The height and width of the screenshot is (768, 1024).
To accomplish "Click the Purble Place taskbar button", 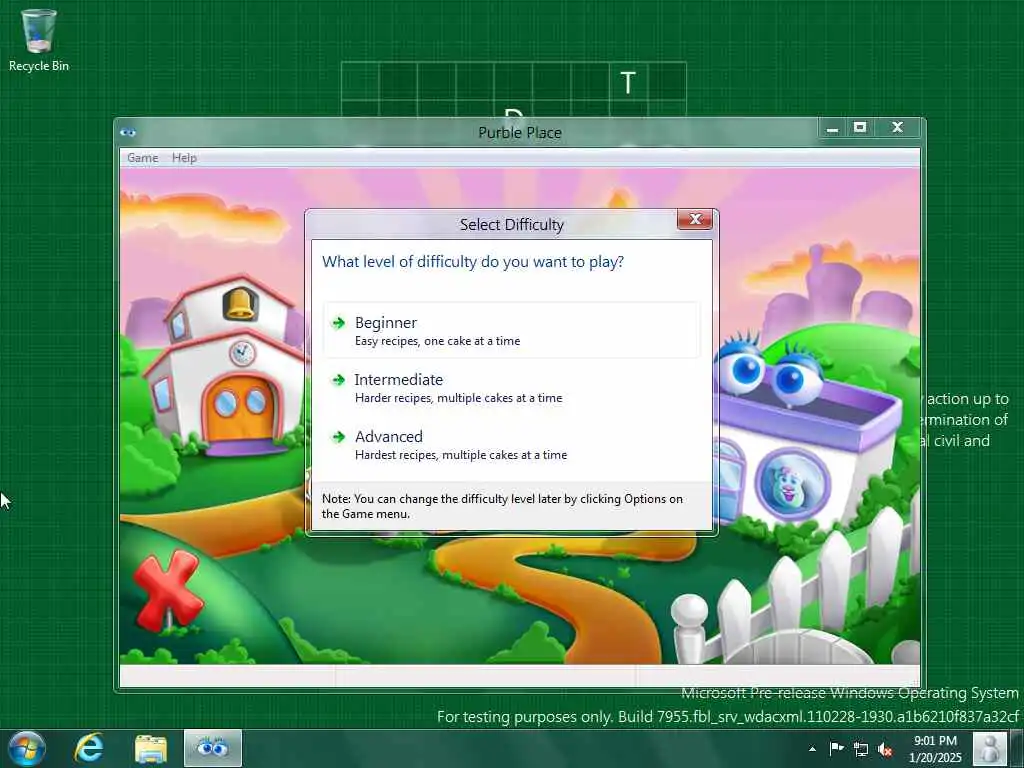I will [x=212, y=748].
